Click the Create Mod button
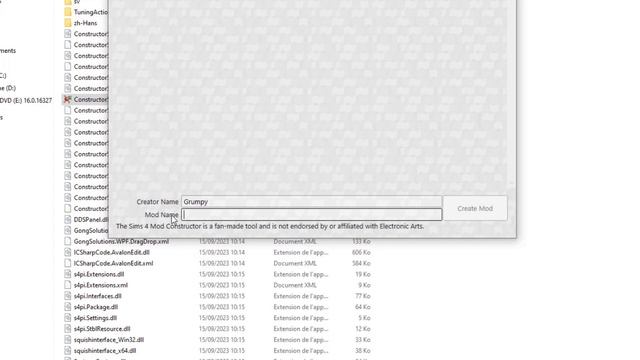The height and width of the screenshot is (360, 640). point(475,208)
